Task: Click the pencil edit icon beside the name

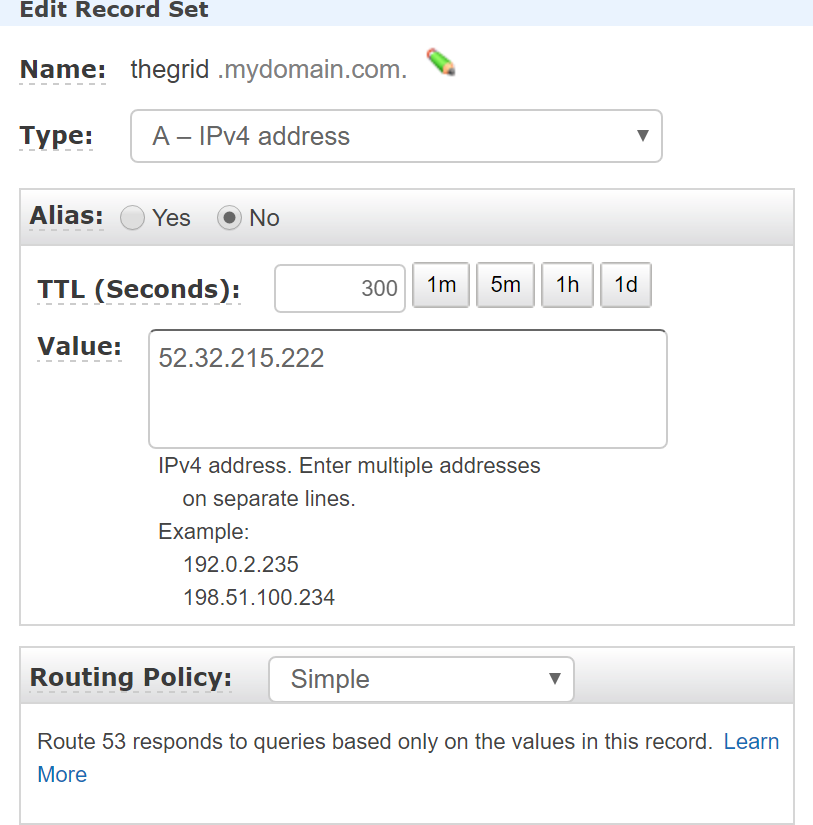Action: (440, 62)
